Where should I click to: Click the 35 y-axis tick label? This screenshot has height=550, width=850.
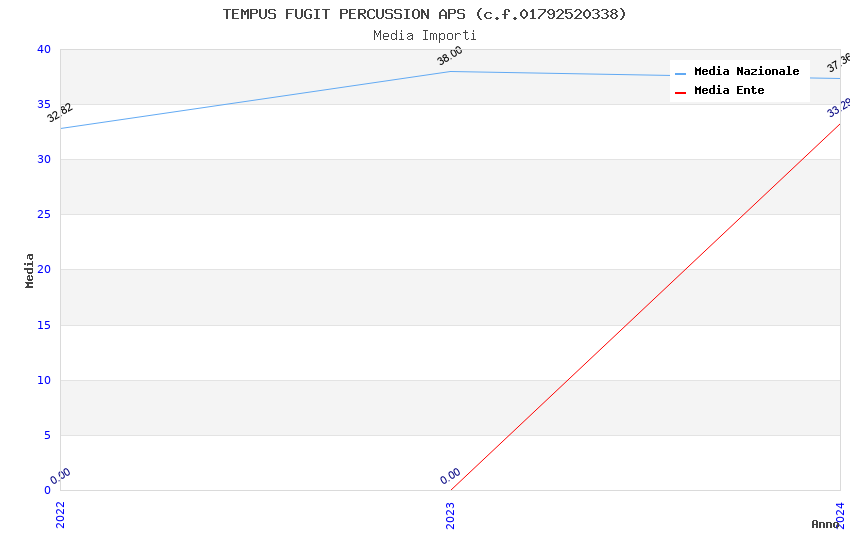pyautogui.click(x=43, y=104)
